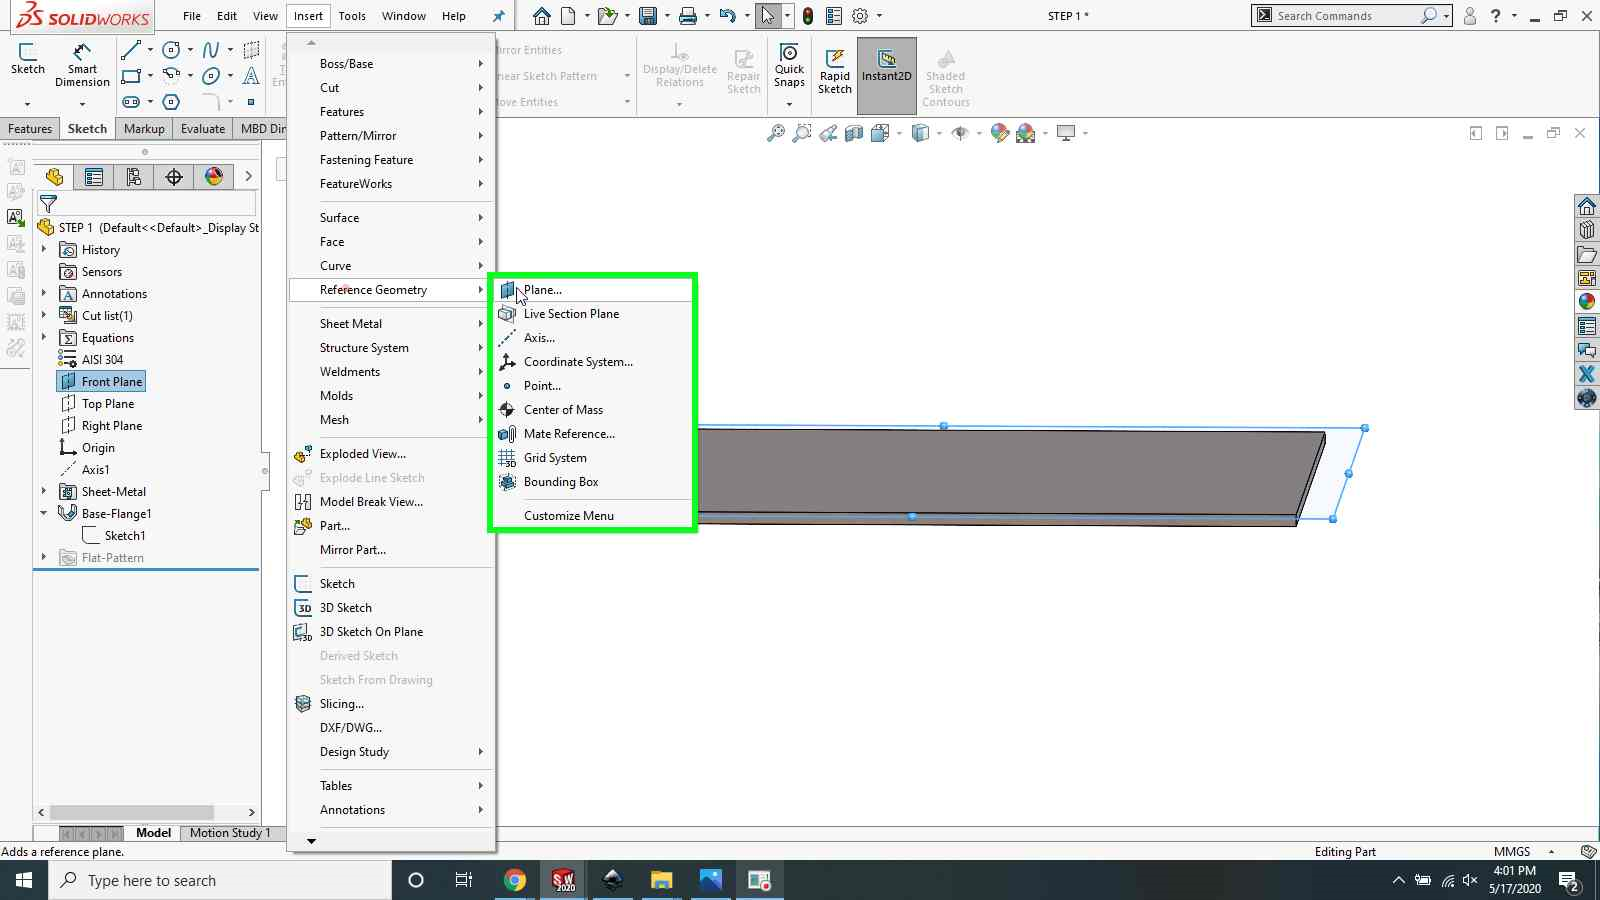Select Front Plane in feature tree
Viewport: 1600px width, 900px height.
[102, 382]
